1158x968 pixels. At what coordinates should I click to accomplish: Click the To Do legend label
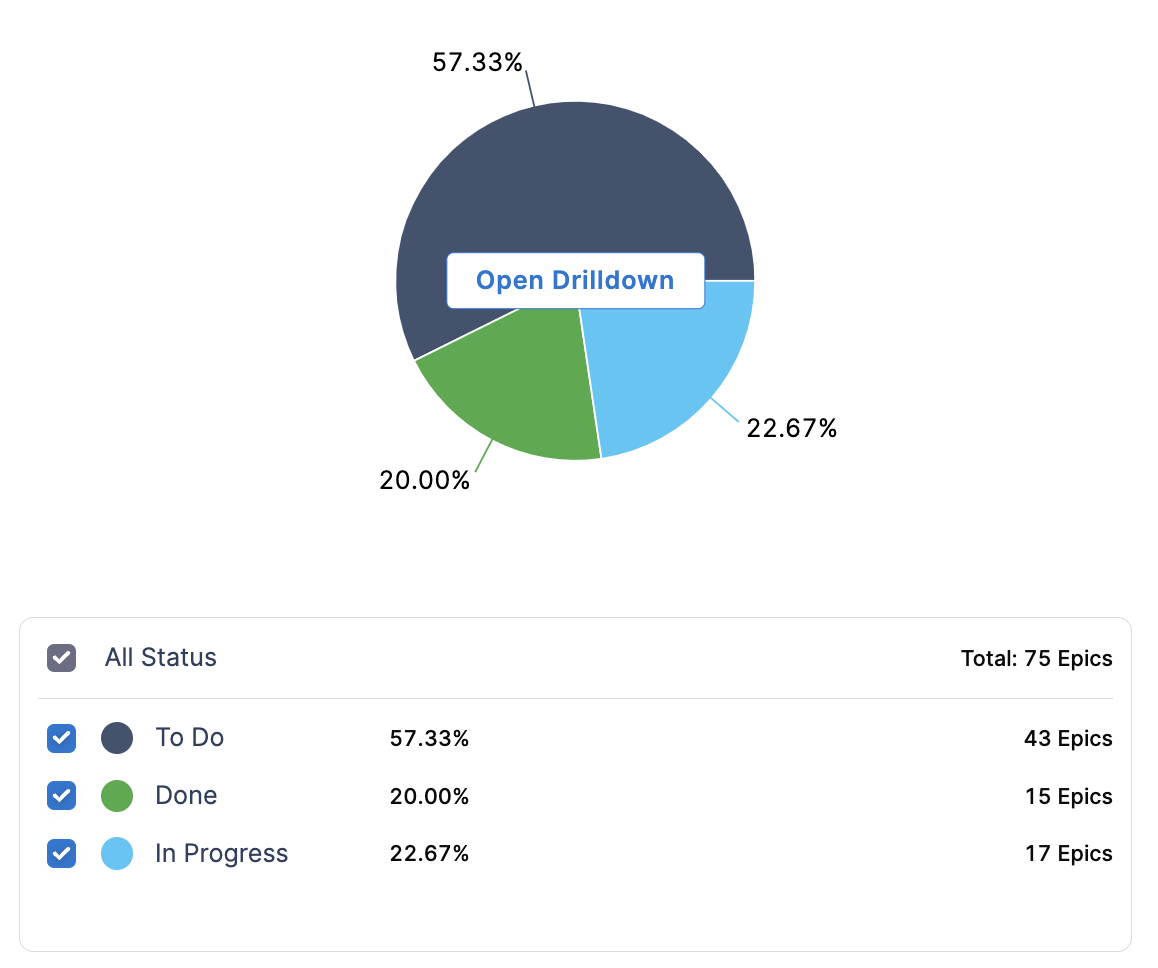point(189,738)
